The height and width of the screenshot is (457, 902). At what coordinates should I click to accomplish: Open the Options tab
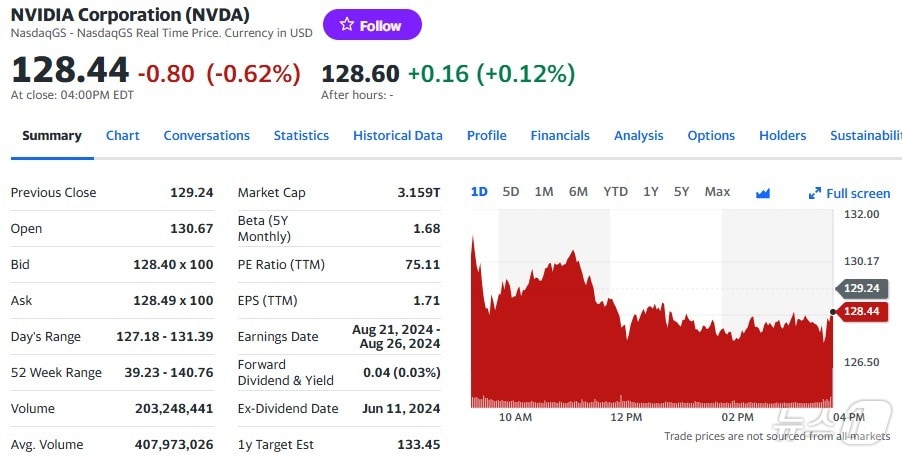711,136
